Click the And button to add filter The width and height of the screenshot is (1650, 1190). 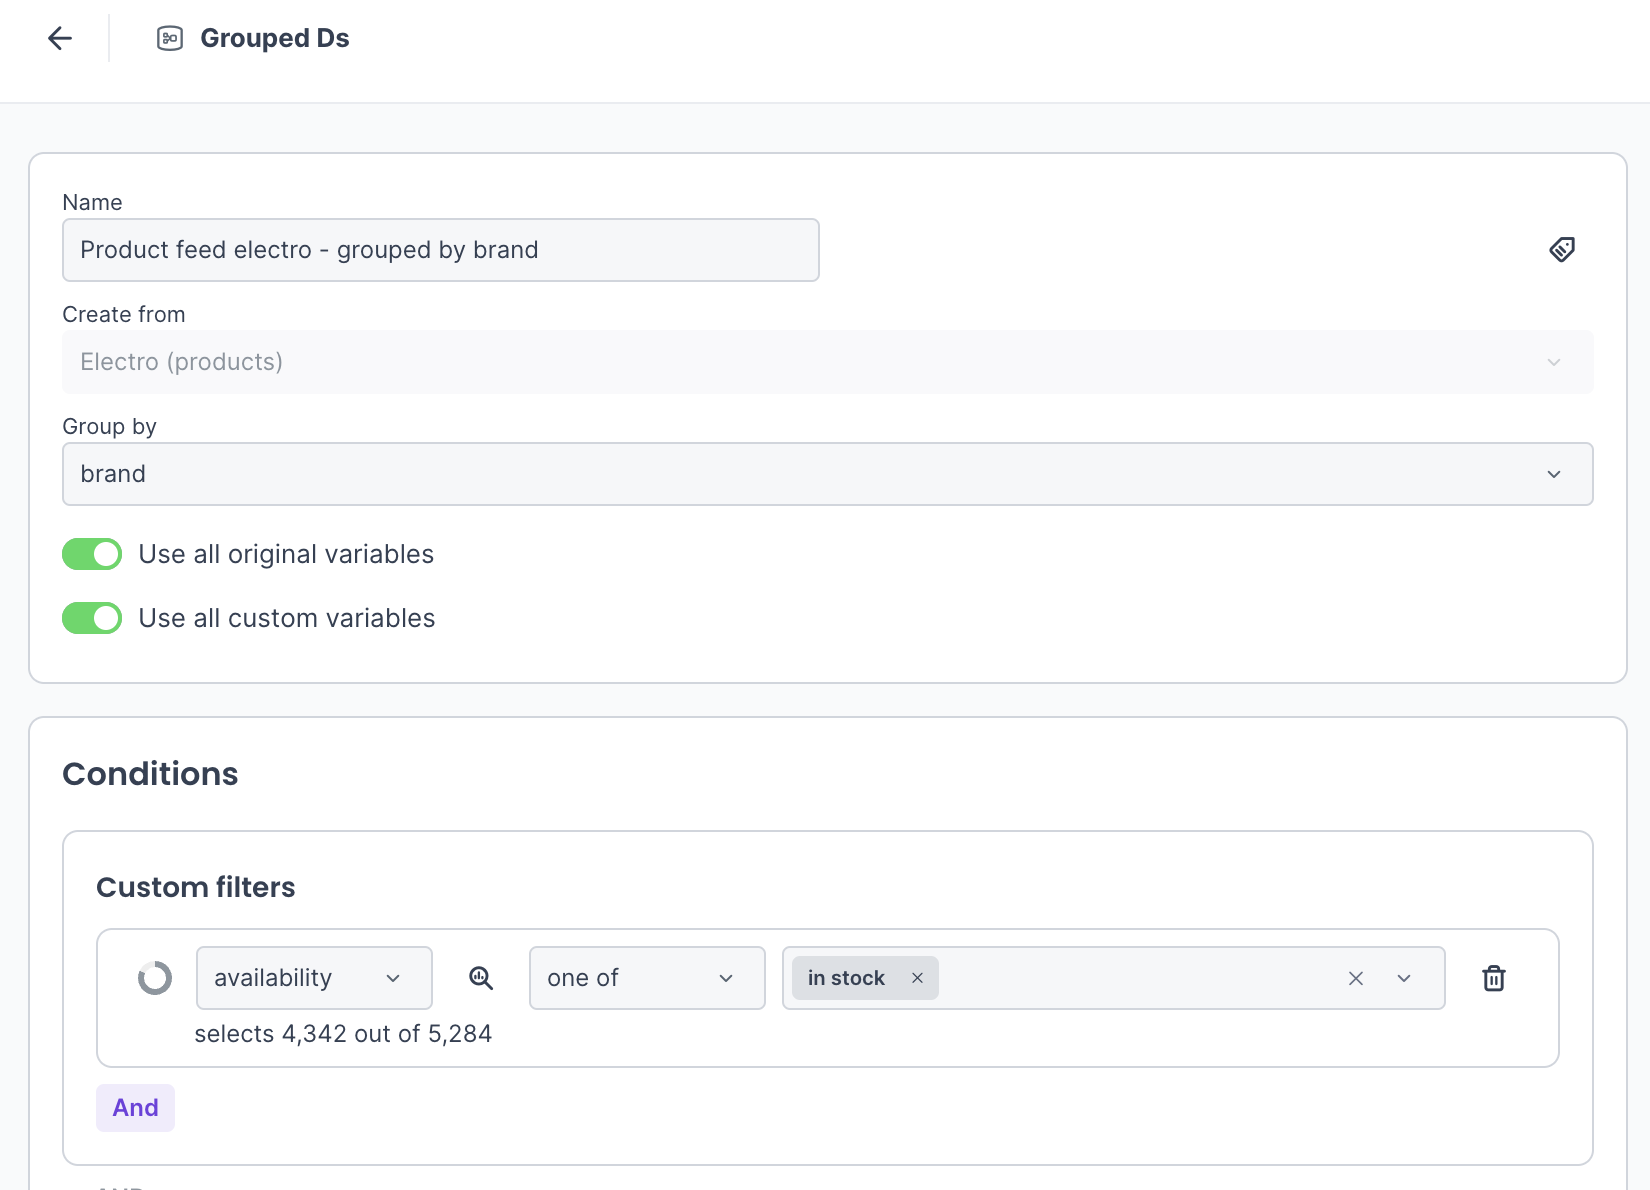(135, 1108)
